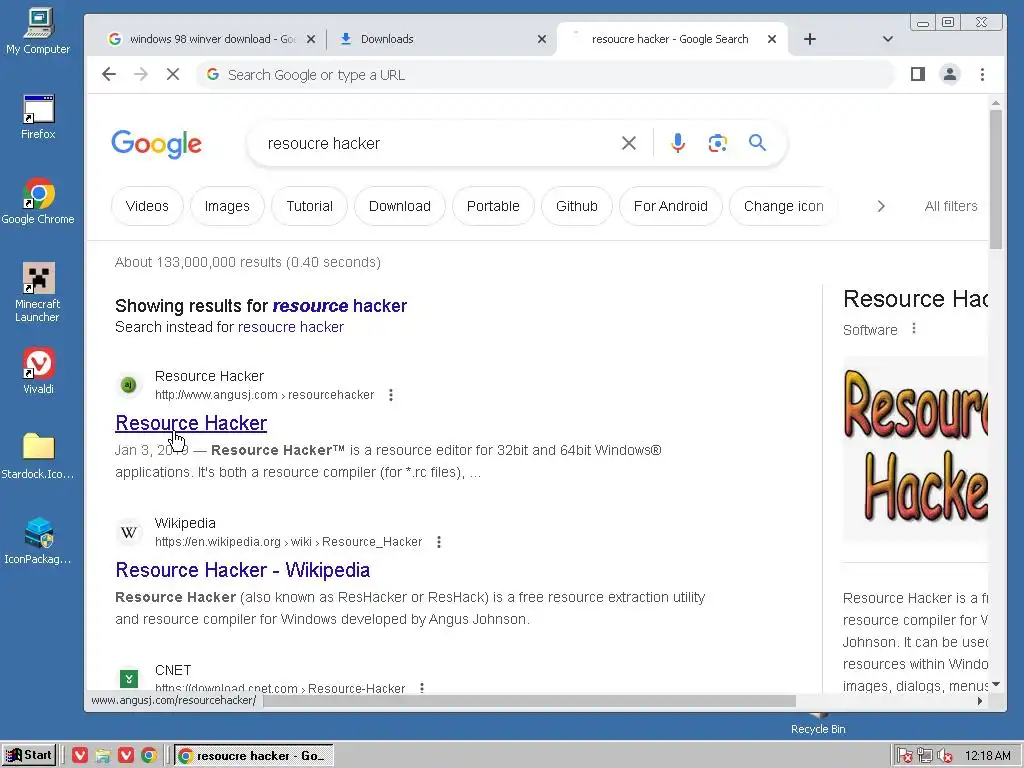The image size is (1024, 768).
Task: Select the resoucre hacker taskbar button
Action: 254,756
